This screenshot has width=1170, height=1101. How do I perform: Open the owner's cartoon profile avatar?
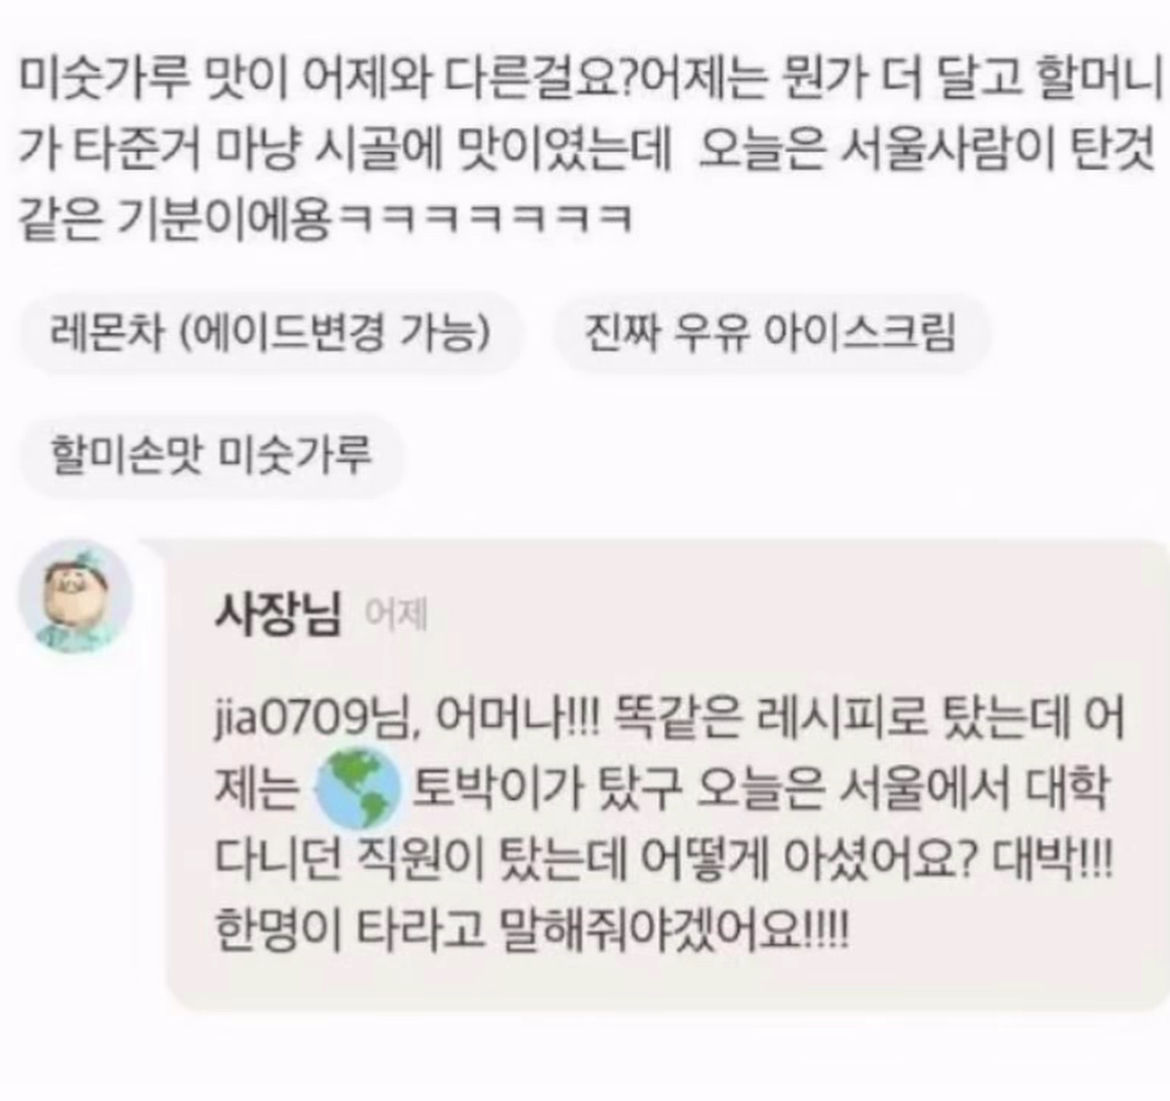click(75, 597)
